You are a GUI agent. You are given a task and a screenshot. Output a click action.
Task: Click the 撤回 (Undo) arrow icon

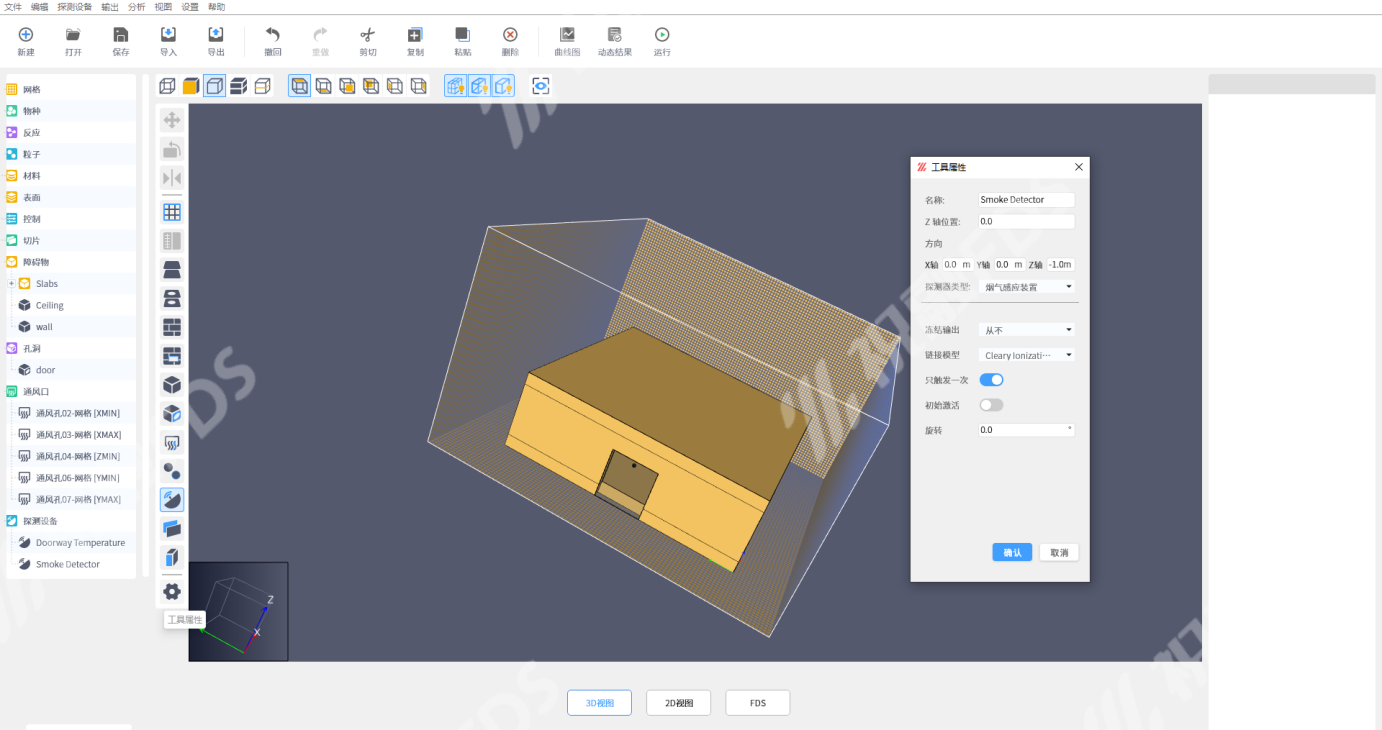(x=273, y=35)
